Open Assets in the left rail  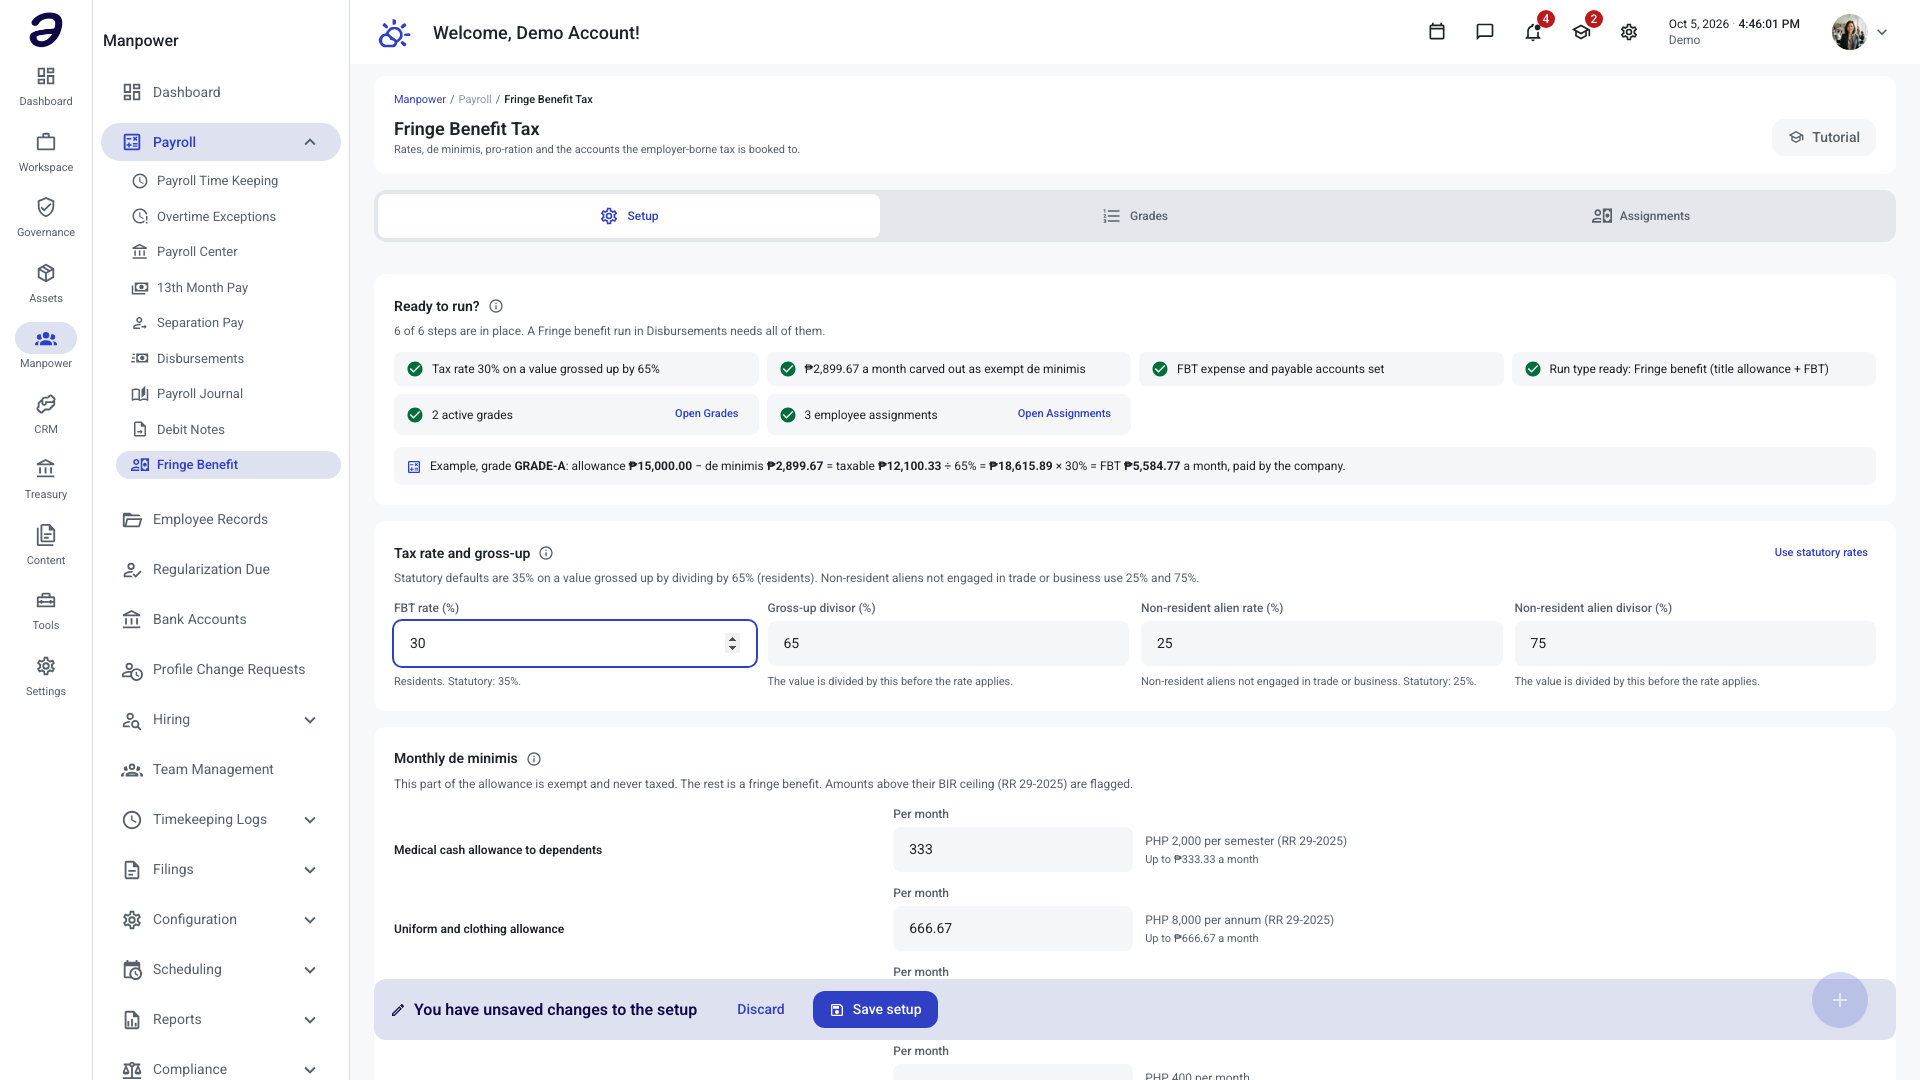tap(46, 283)
